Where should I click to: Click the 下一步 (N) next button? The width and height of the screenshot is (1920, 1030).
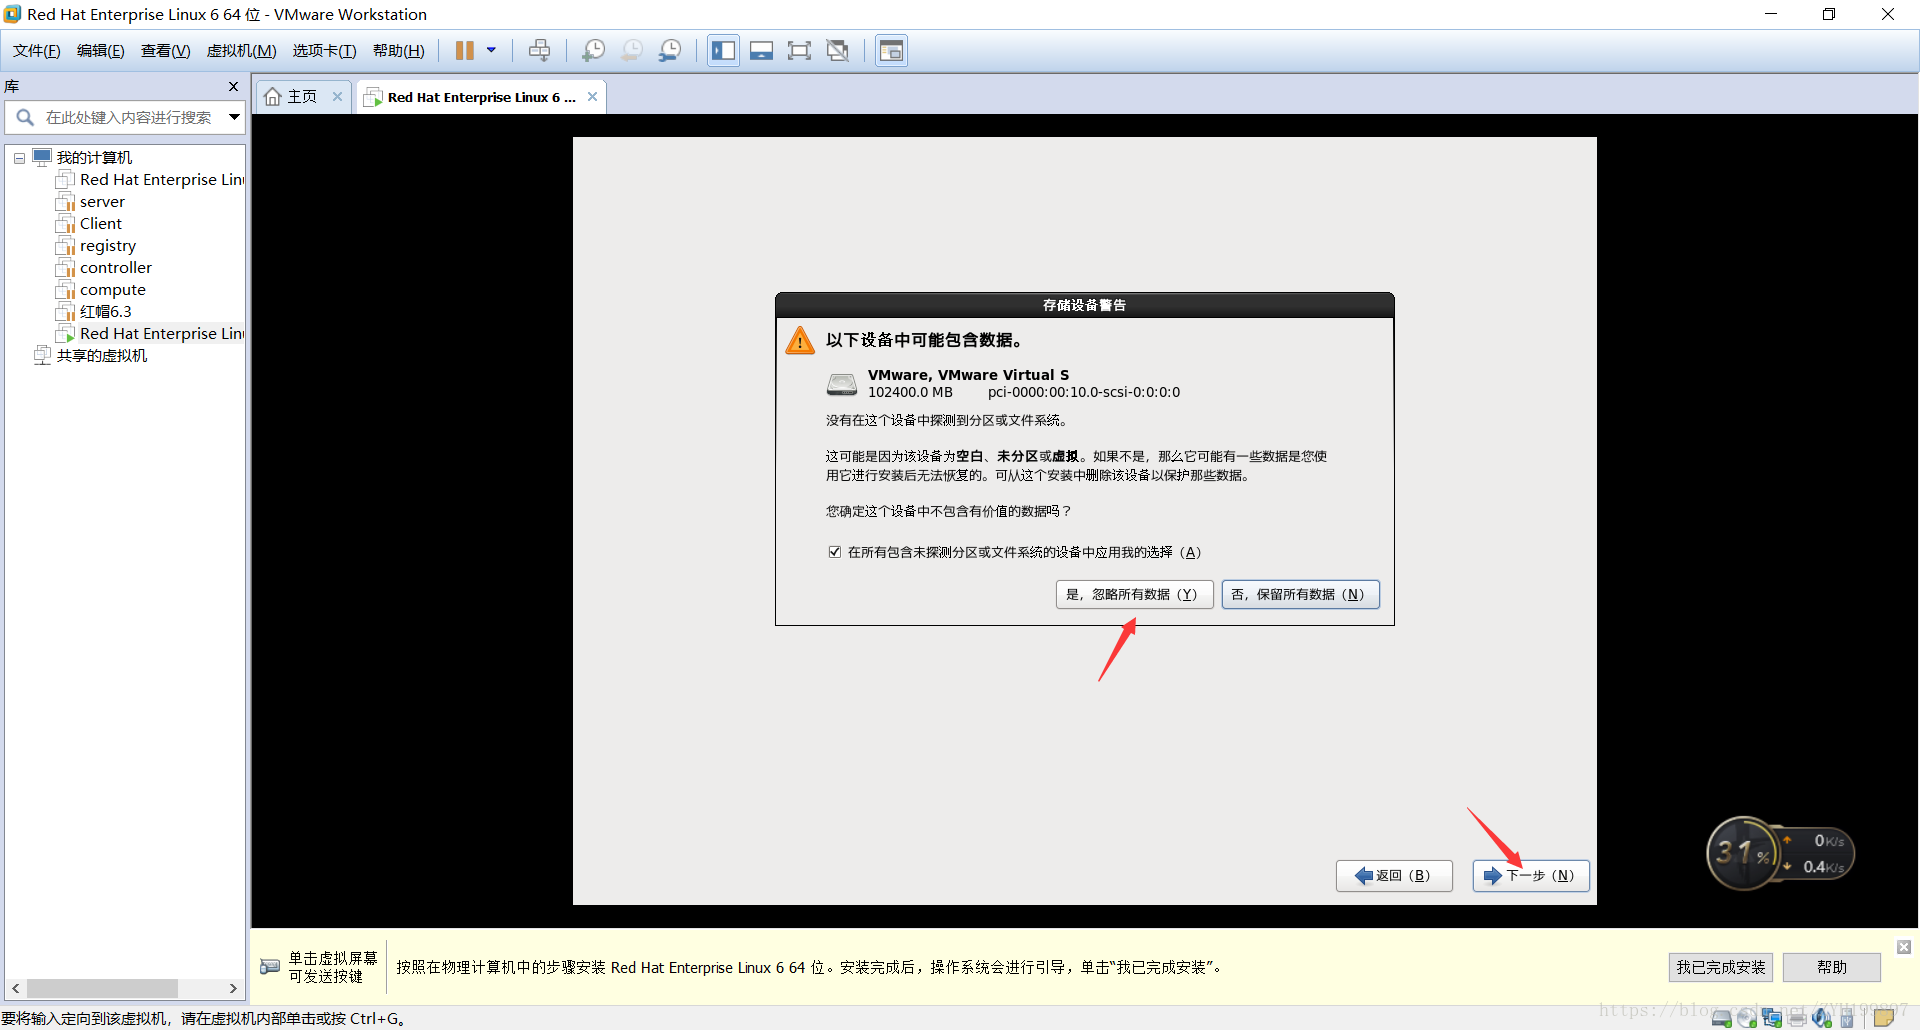coord(1531,876)
